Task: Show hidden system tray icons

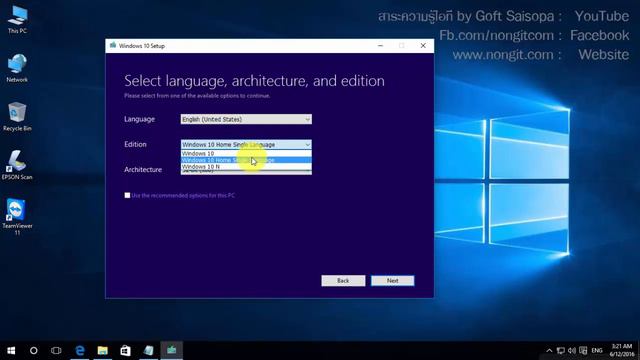Action: pos(549,351)
